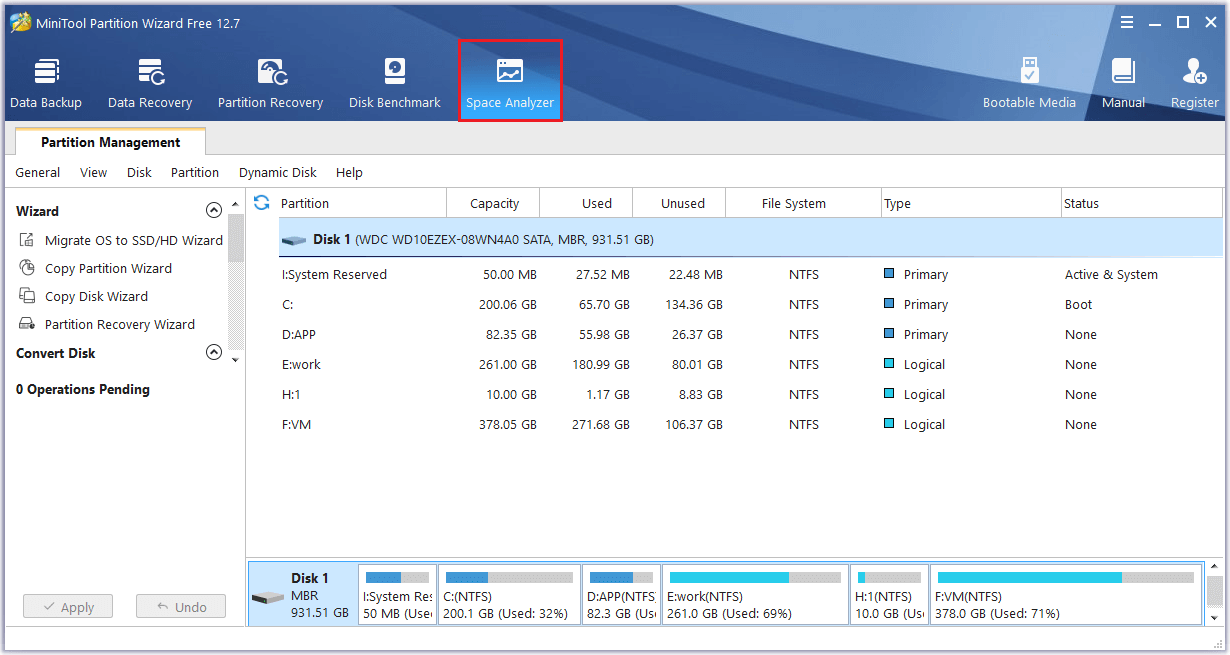Click the Apply button
The width and height of the screenshot is (1230, 655).
coord(68,606)
